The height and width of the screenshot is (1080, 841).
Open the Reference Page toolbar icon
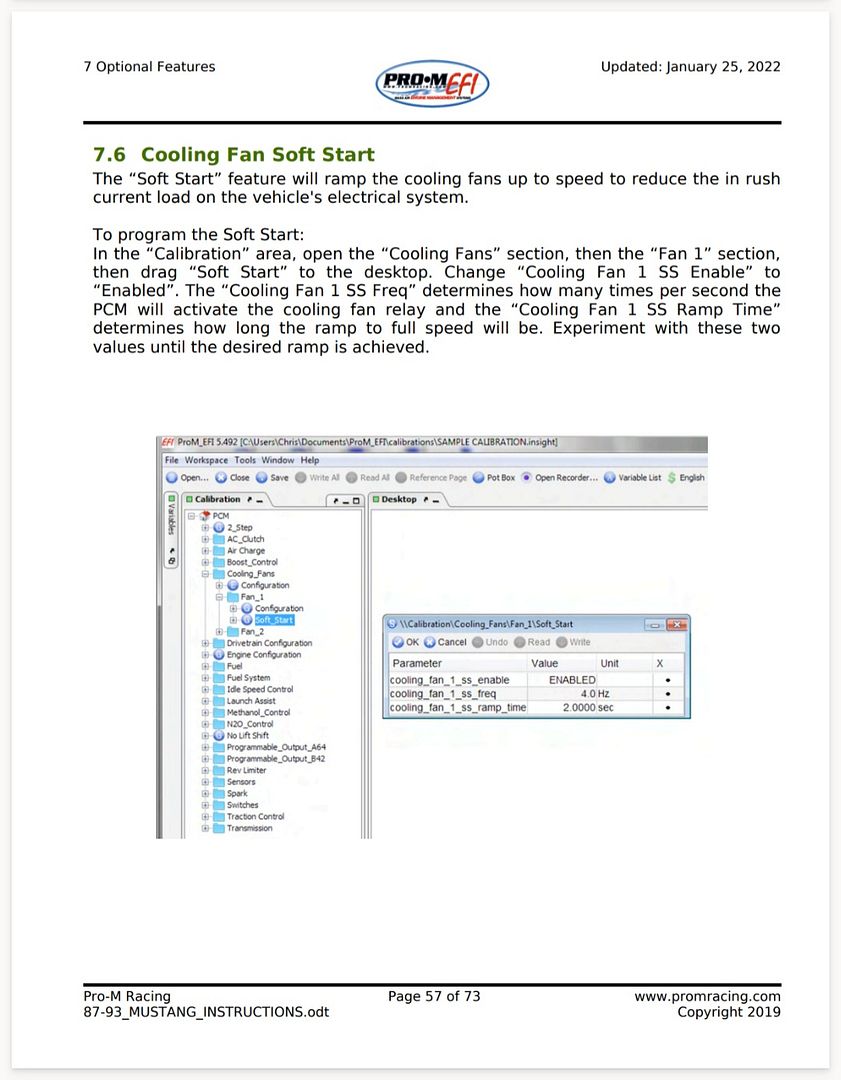401,477
